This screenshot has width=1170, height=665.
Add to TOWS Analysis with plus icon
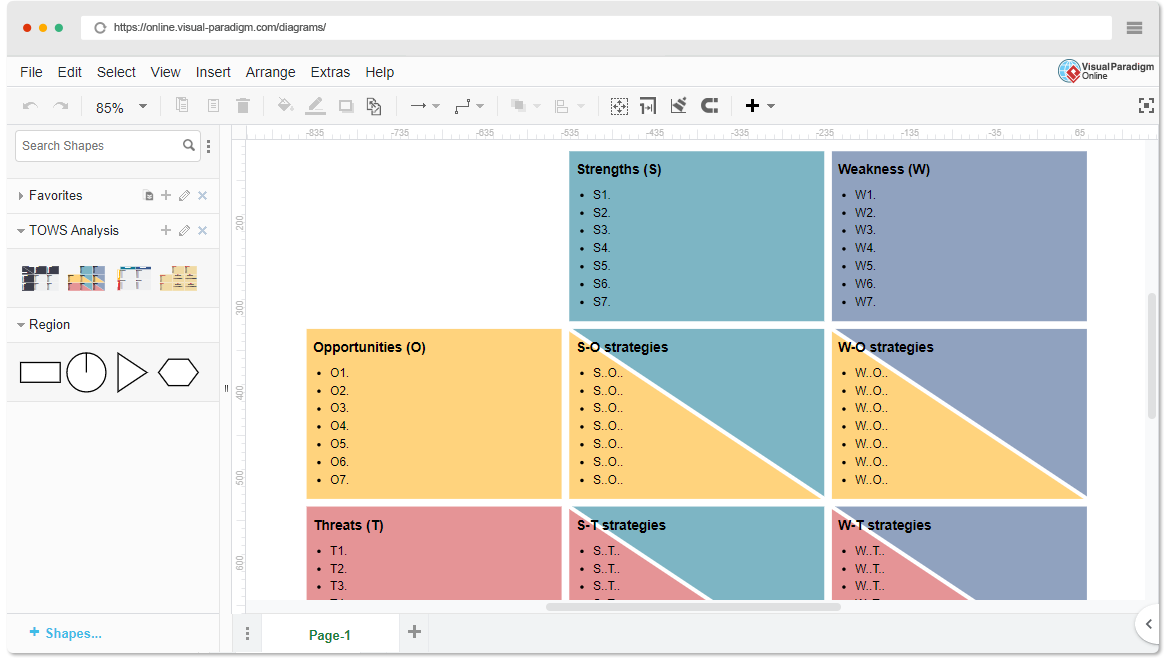[166, 231]
